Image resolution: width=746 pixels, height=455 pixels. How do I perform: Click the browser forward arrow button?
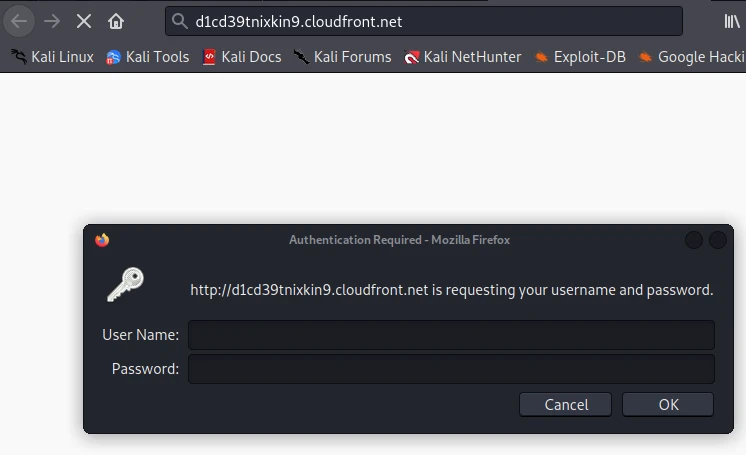pyautogui.click(x=52, y=21)
